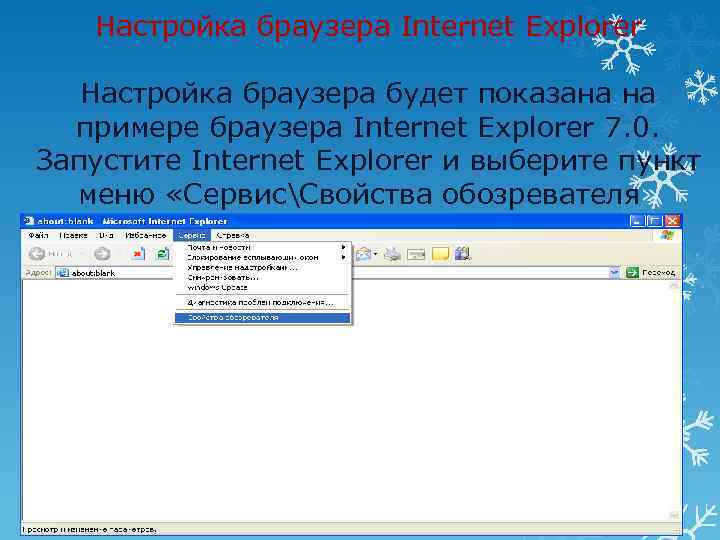Click the vertical scrollbar down arrow
This screenshot has height=540, width=720.
(674, 515)
